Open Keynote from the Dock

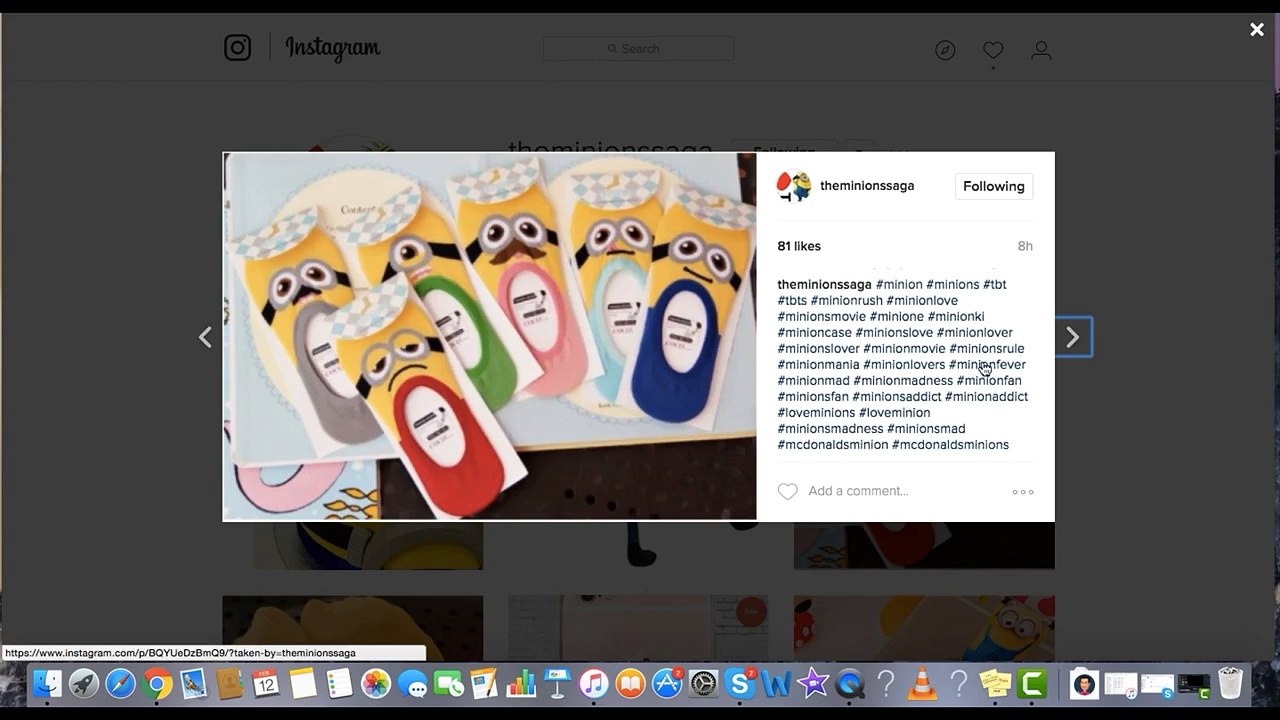(x=558, y=684)
